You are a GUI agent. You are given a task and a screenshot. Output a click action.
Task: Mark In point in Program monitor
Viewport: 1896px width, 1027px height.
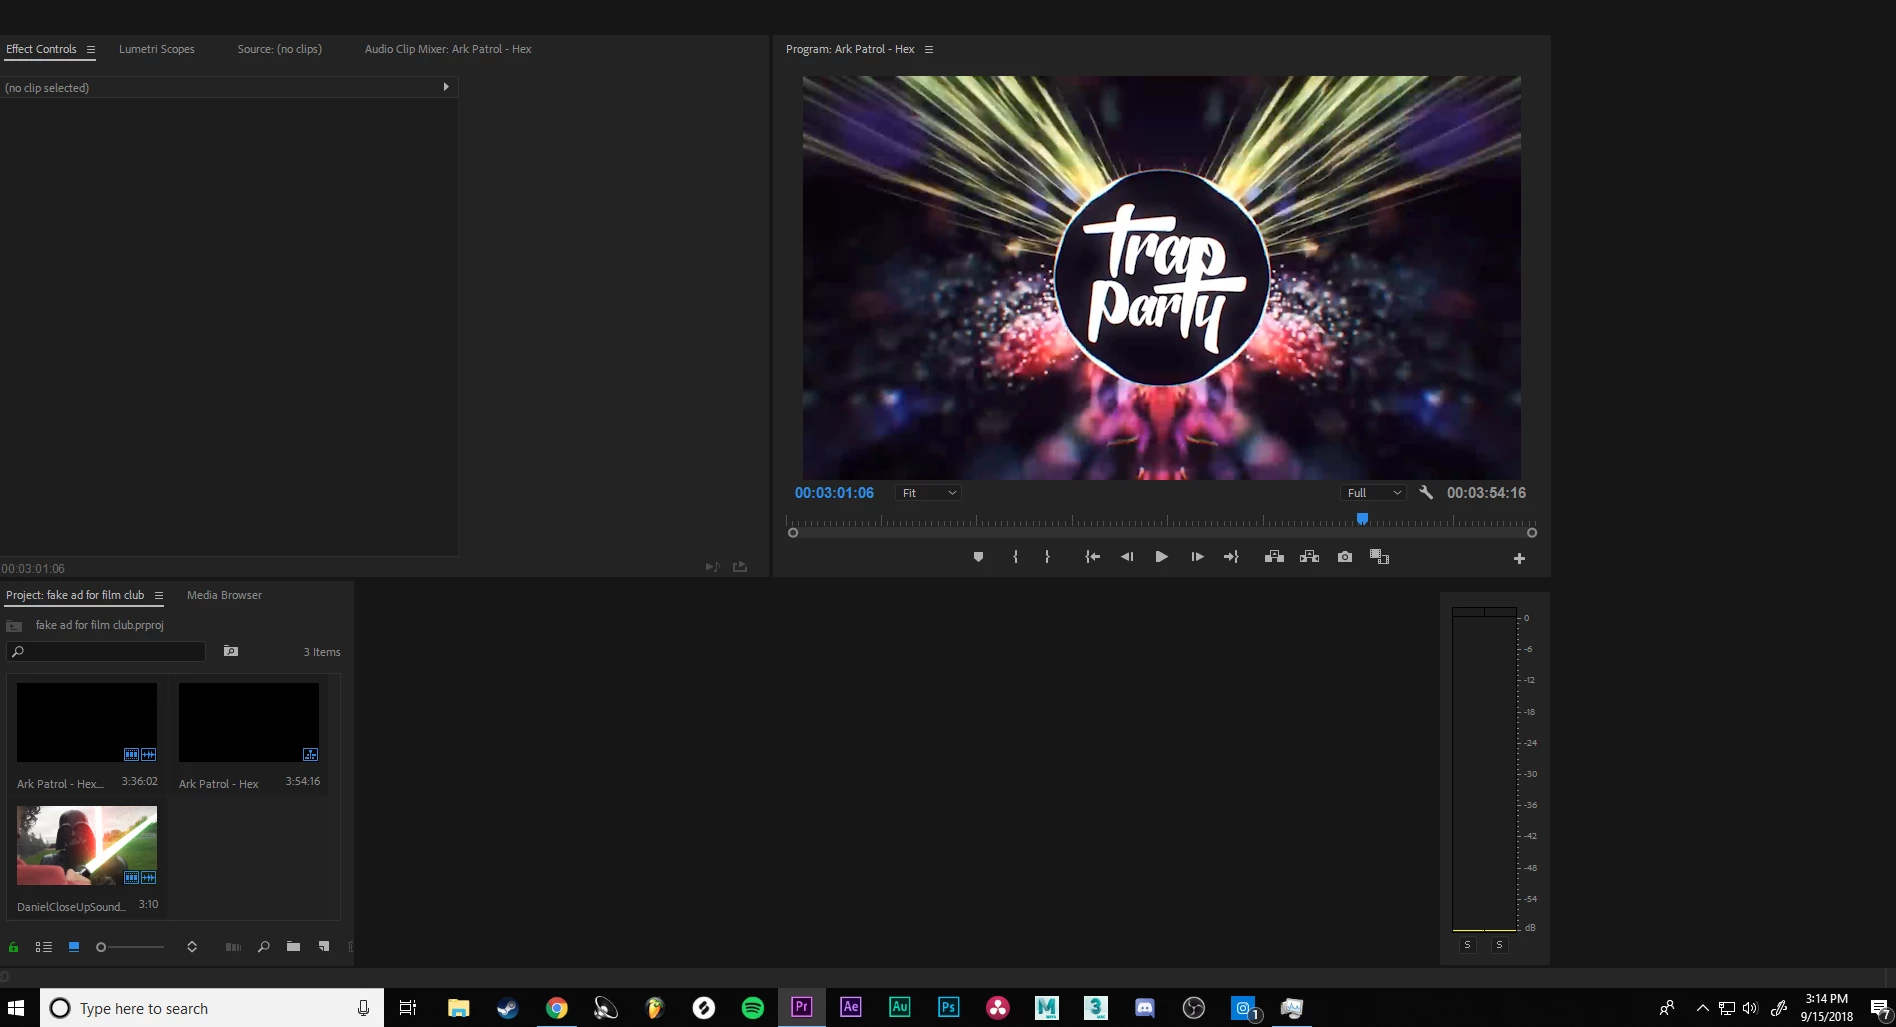tap(1015, 557)
